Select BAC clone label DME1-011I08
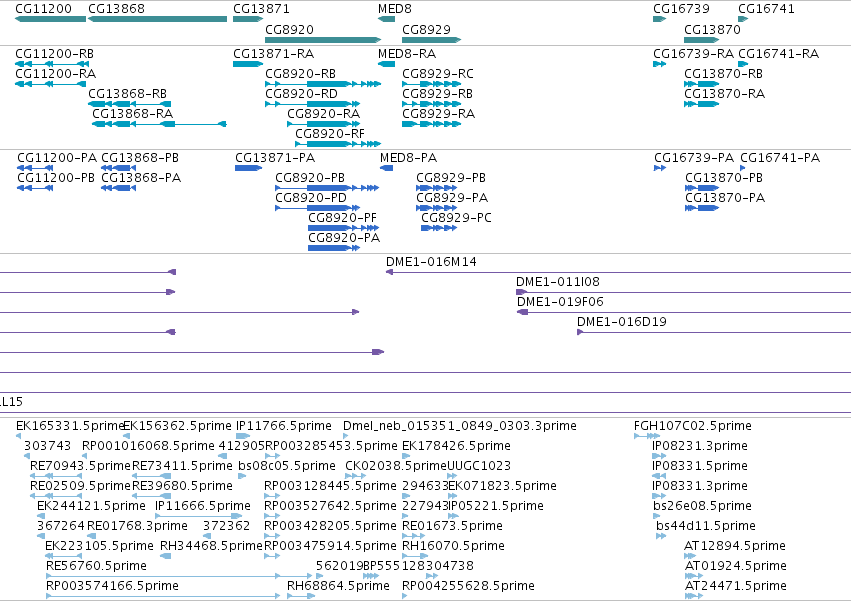The height and width of the screenshot is (601, 851). (558, 282)
